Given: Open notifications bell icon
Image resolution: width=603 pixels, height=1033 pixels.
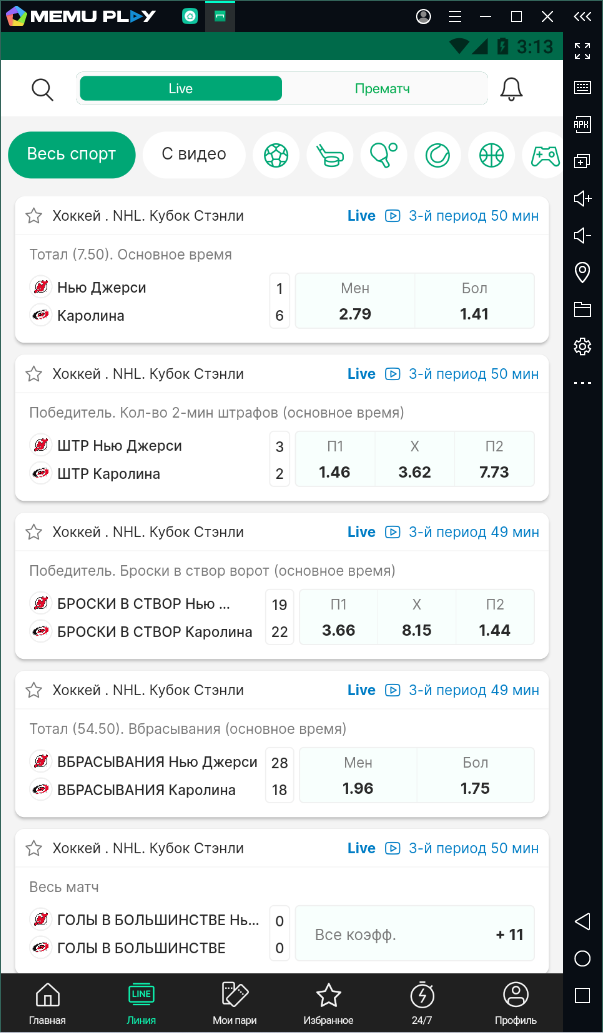Looking at the screenshot, I should coord(512,89).
